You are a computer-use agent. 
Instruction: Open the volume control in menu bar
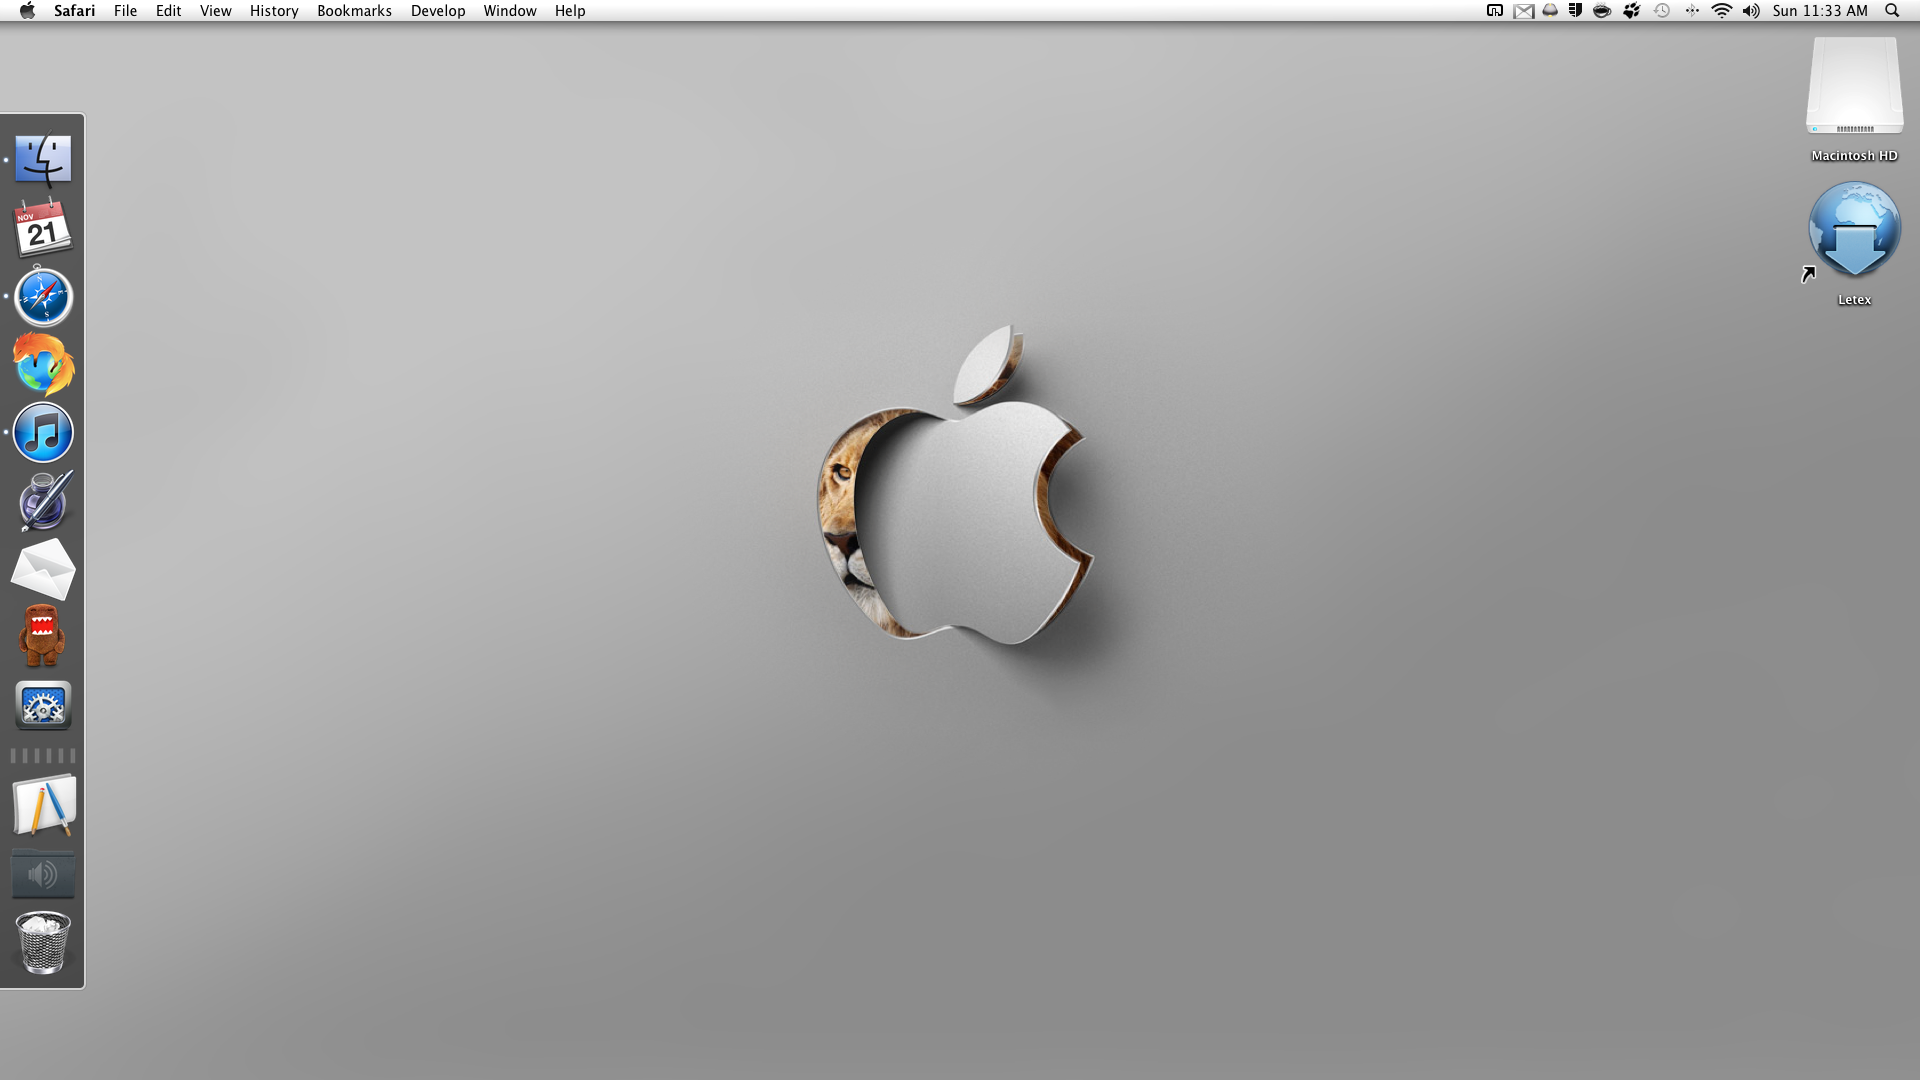(1750, 11)
